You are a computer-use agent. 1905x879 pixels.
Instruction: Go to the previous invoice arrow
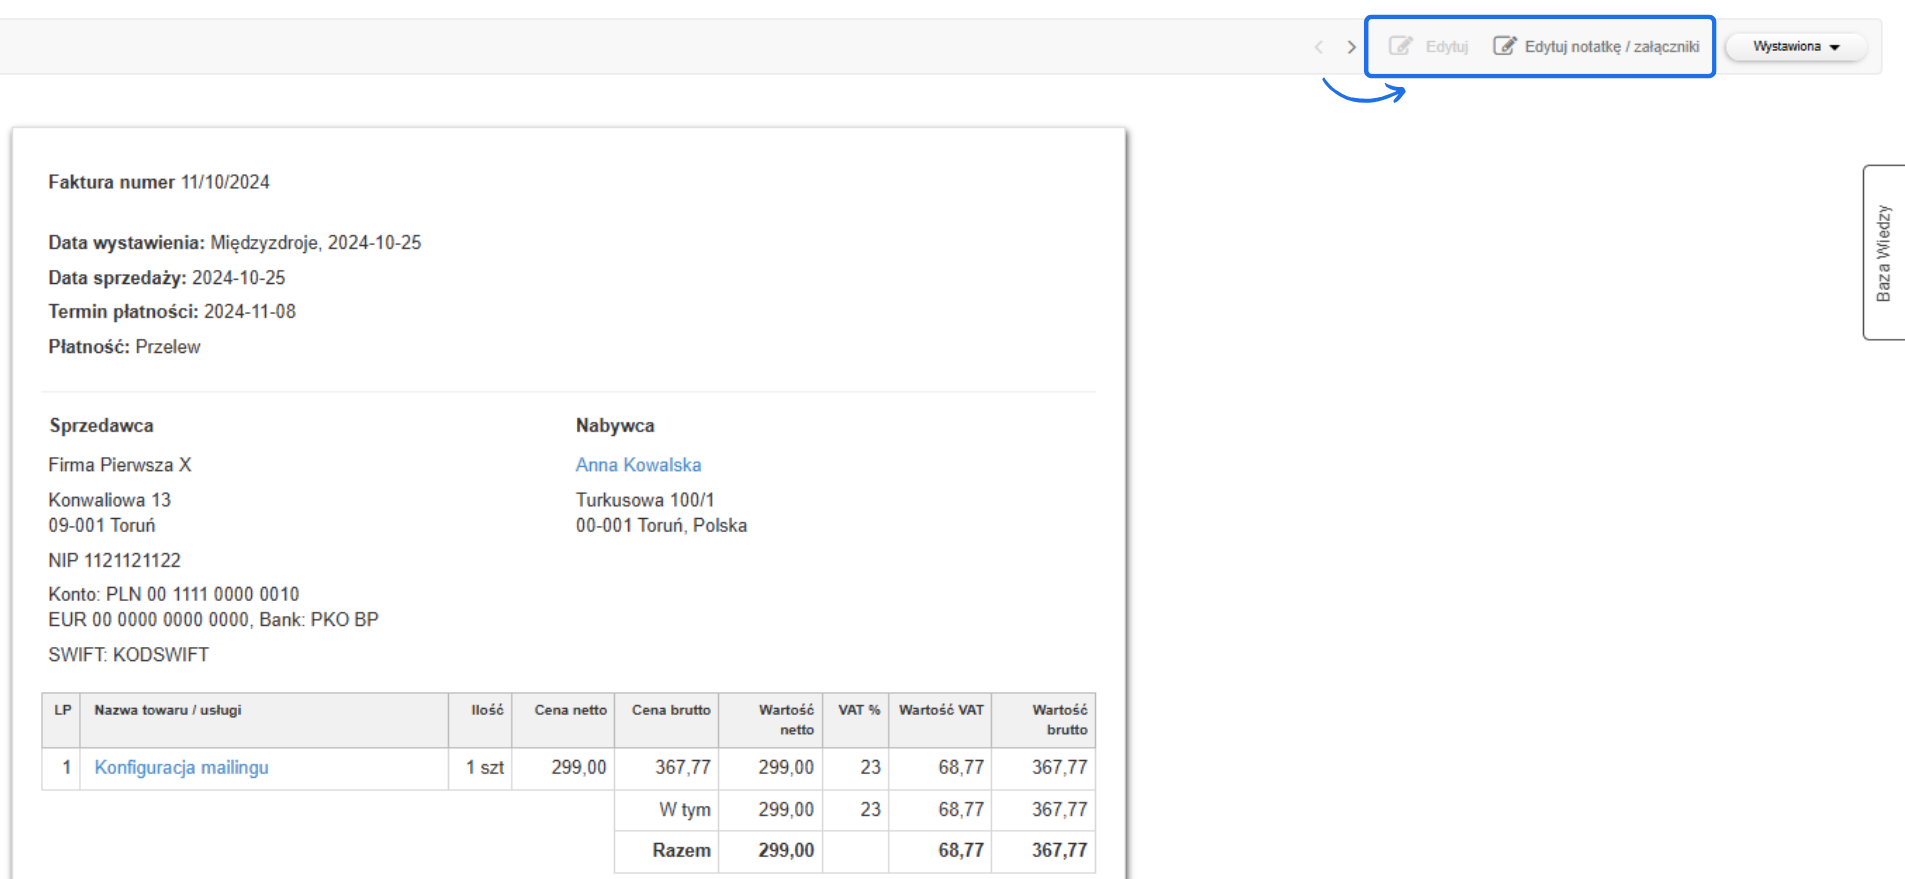1319,47
